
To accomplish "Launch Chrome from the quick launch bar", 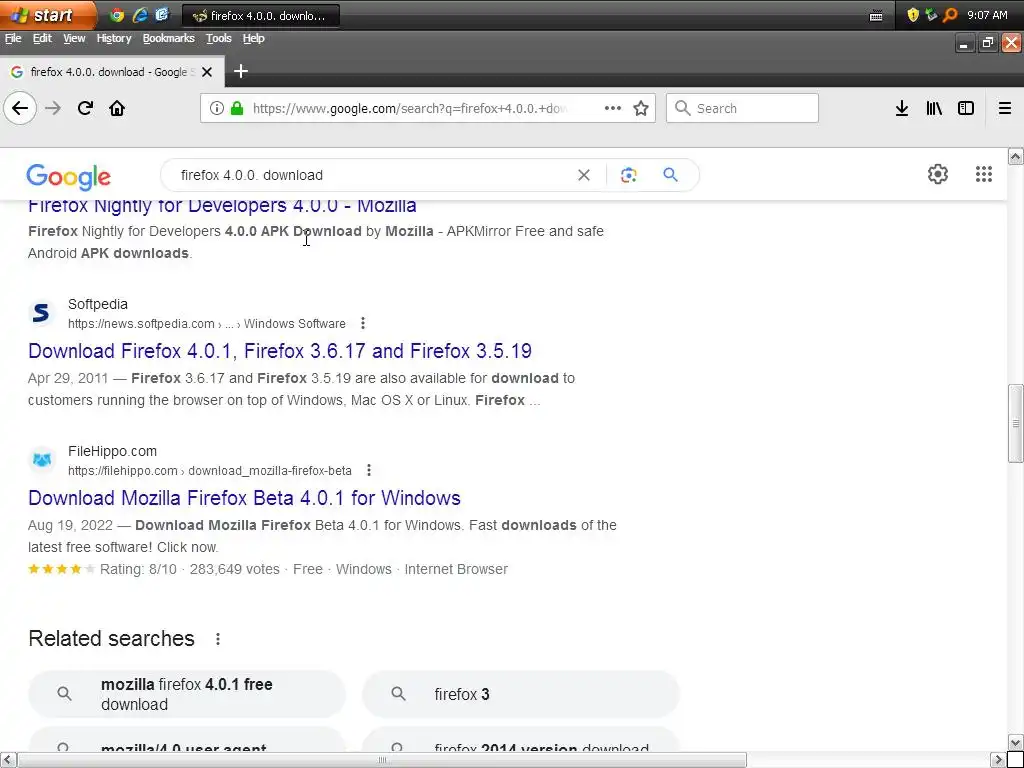I will pos(117,15).
